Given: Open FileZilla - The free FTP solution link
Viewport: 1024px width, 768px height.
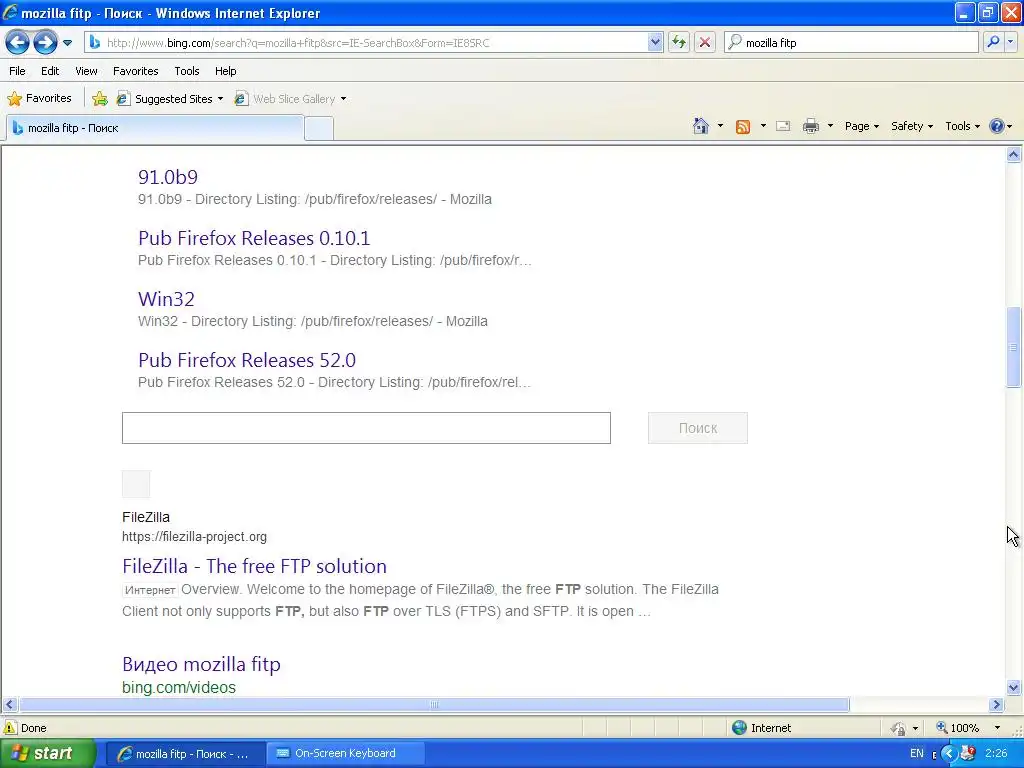Looking at the screenshot, I should [254, 566].
